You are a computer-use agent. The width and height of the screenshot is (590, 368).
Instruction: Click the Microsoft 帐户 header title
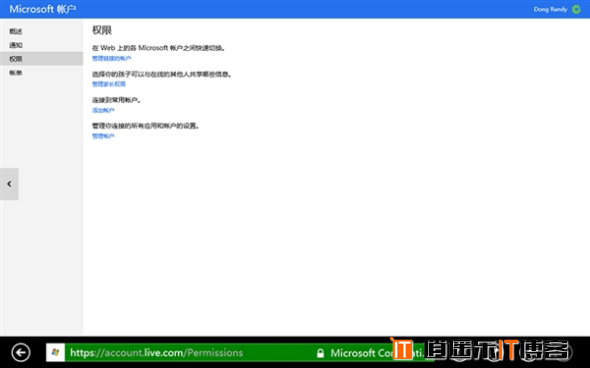(43, 9)
